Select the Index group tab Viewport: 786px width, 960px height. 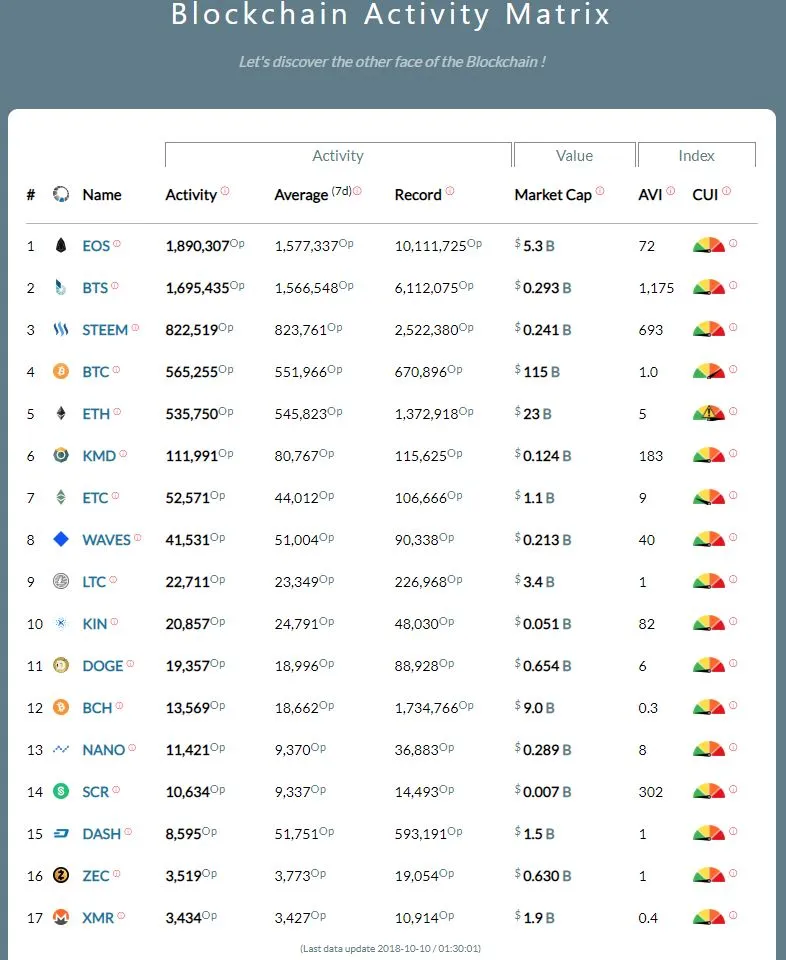[697, 155]
